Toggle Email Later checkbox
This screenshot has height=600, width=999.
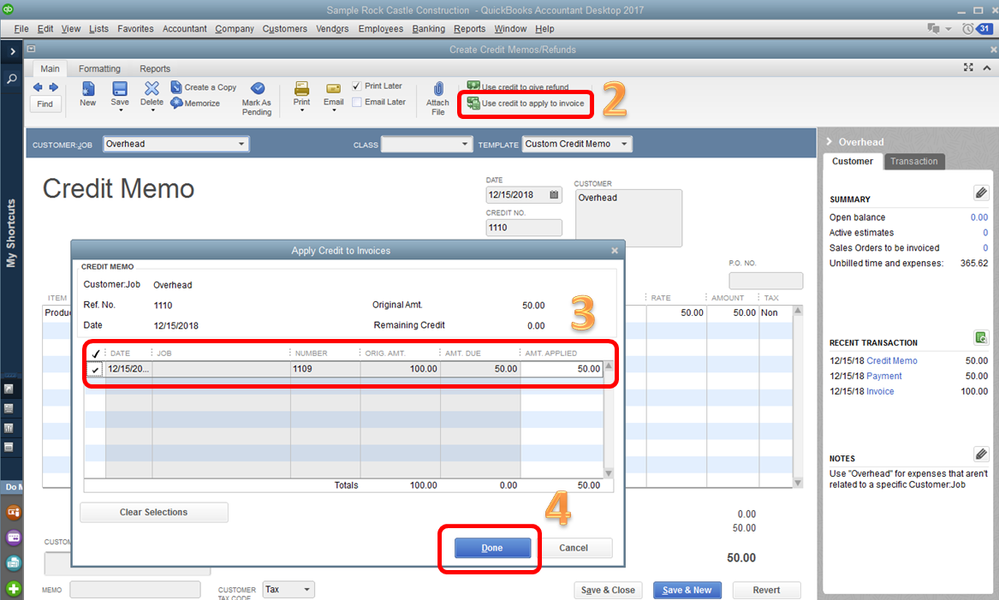[357, 102]
